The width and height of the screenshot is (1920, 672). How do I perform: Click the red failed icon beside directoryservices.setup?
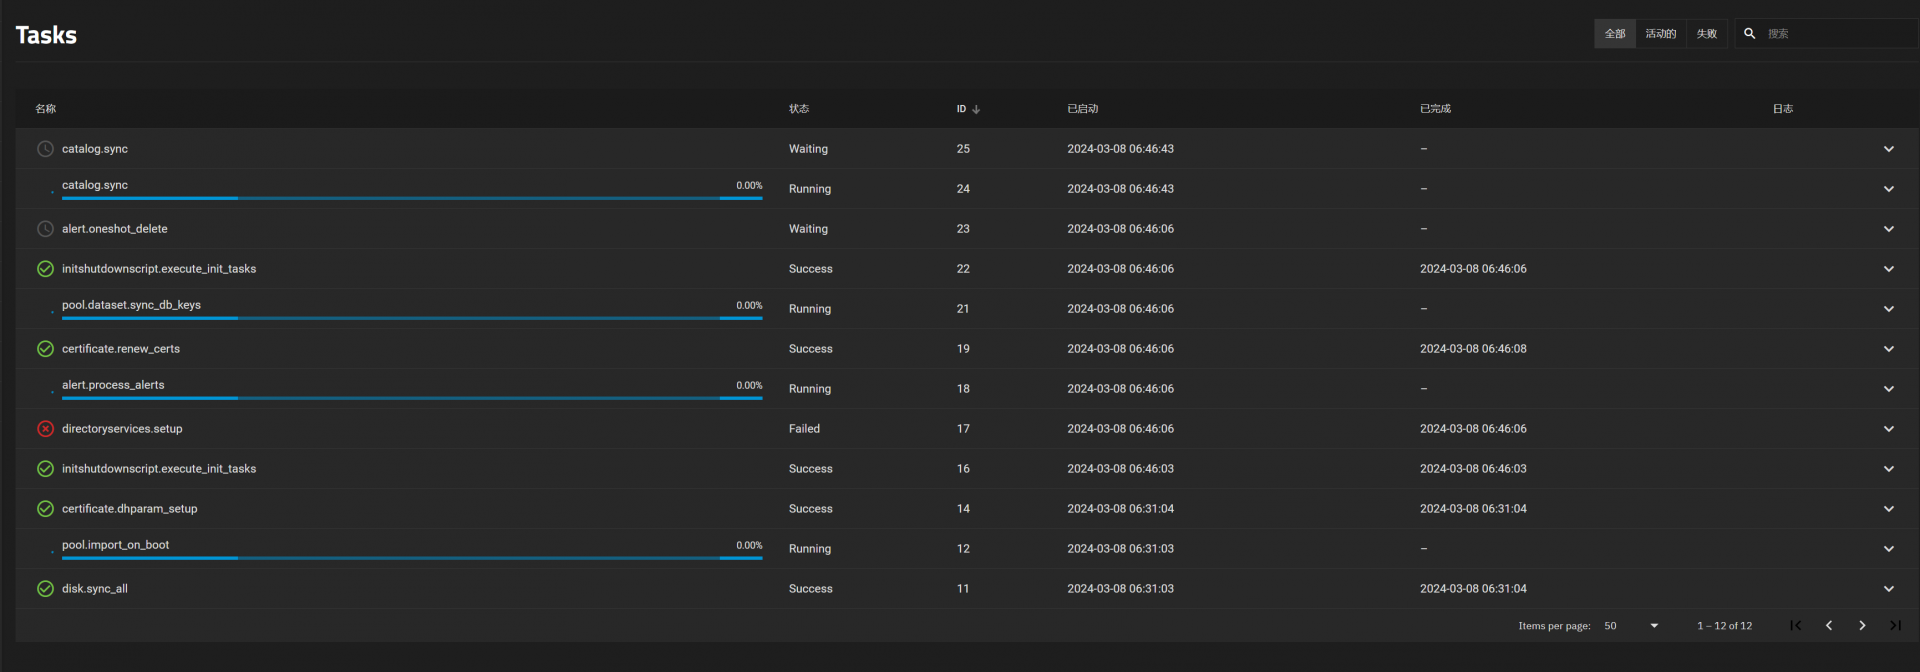45,429
